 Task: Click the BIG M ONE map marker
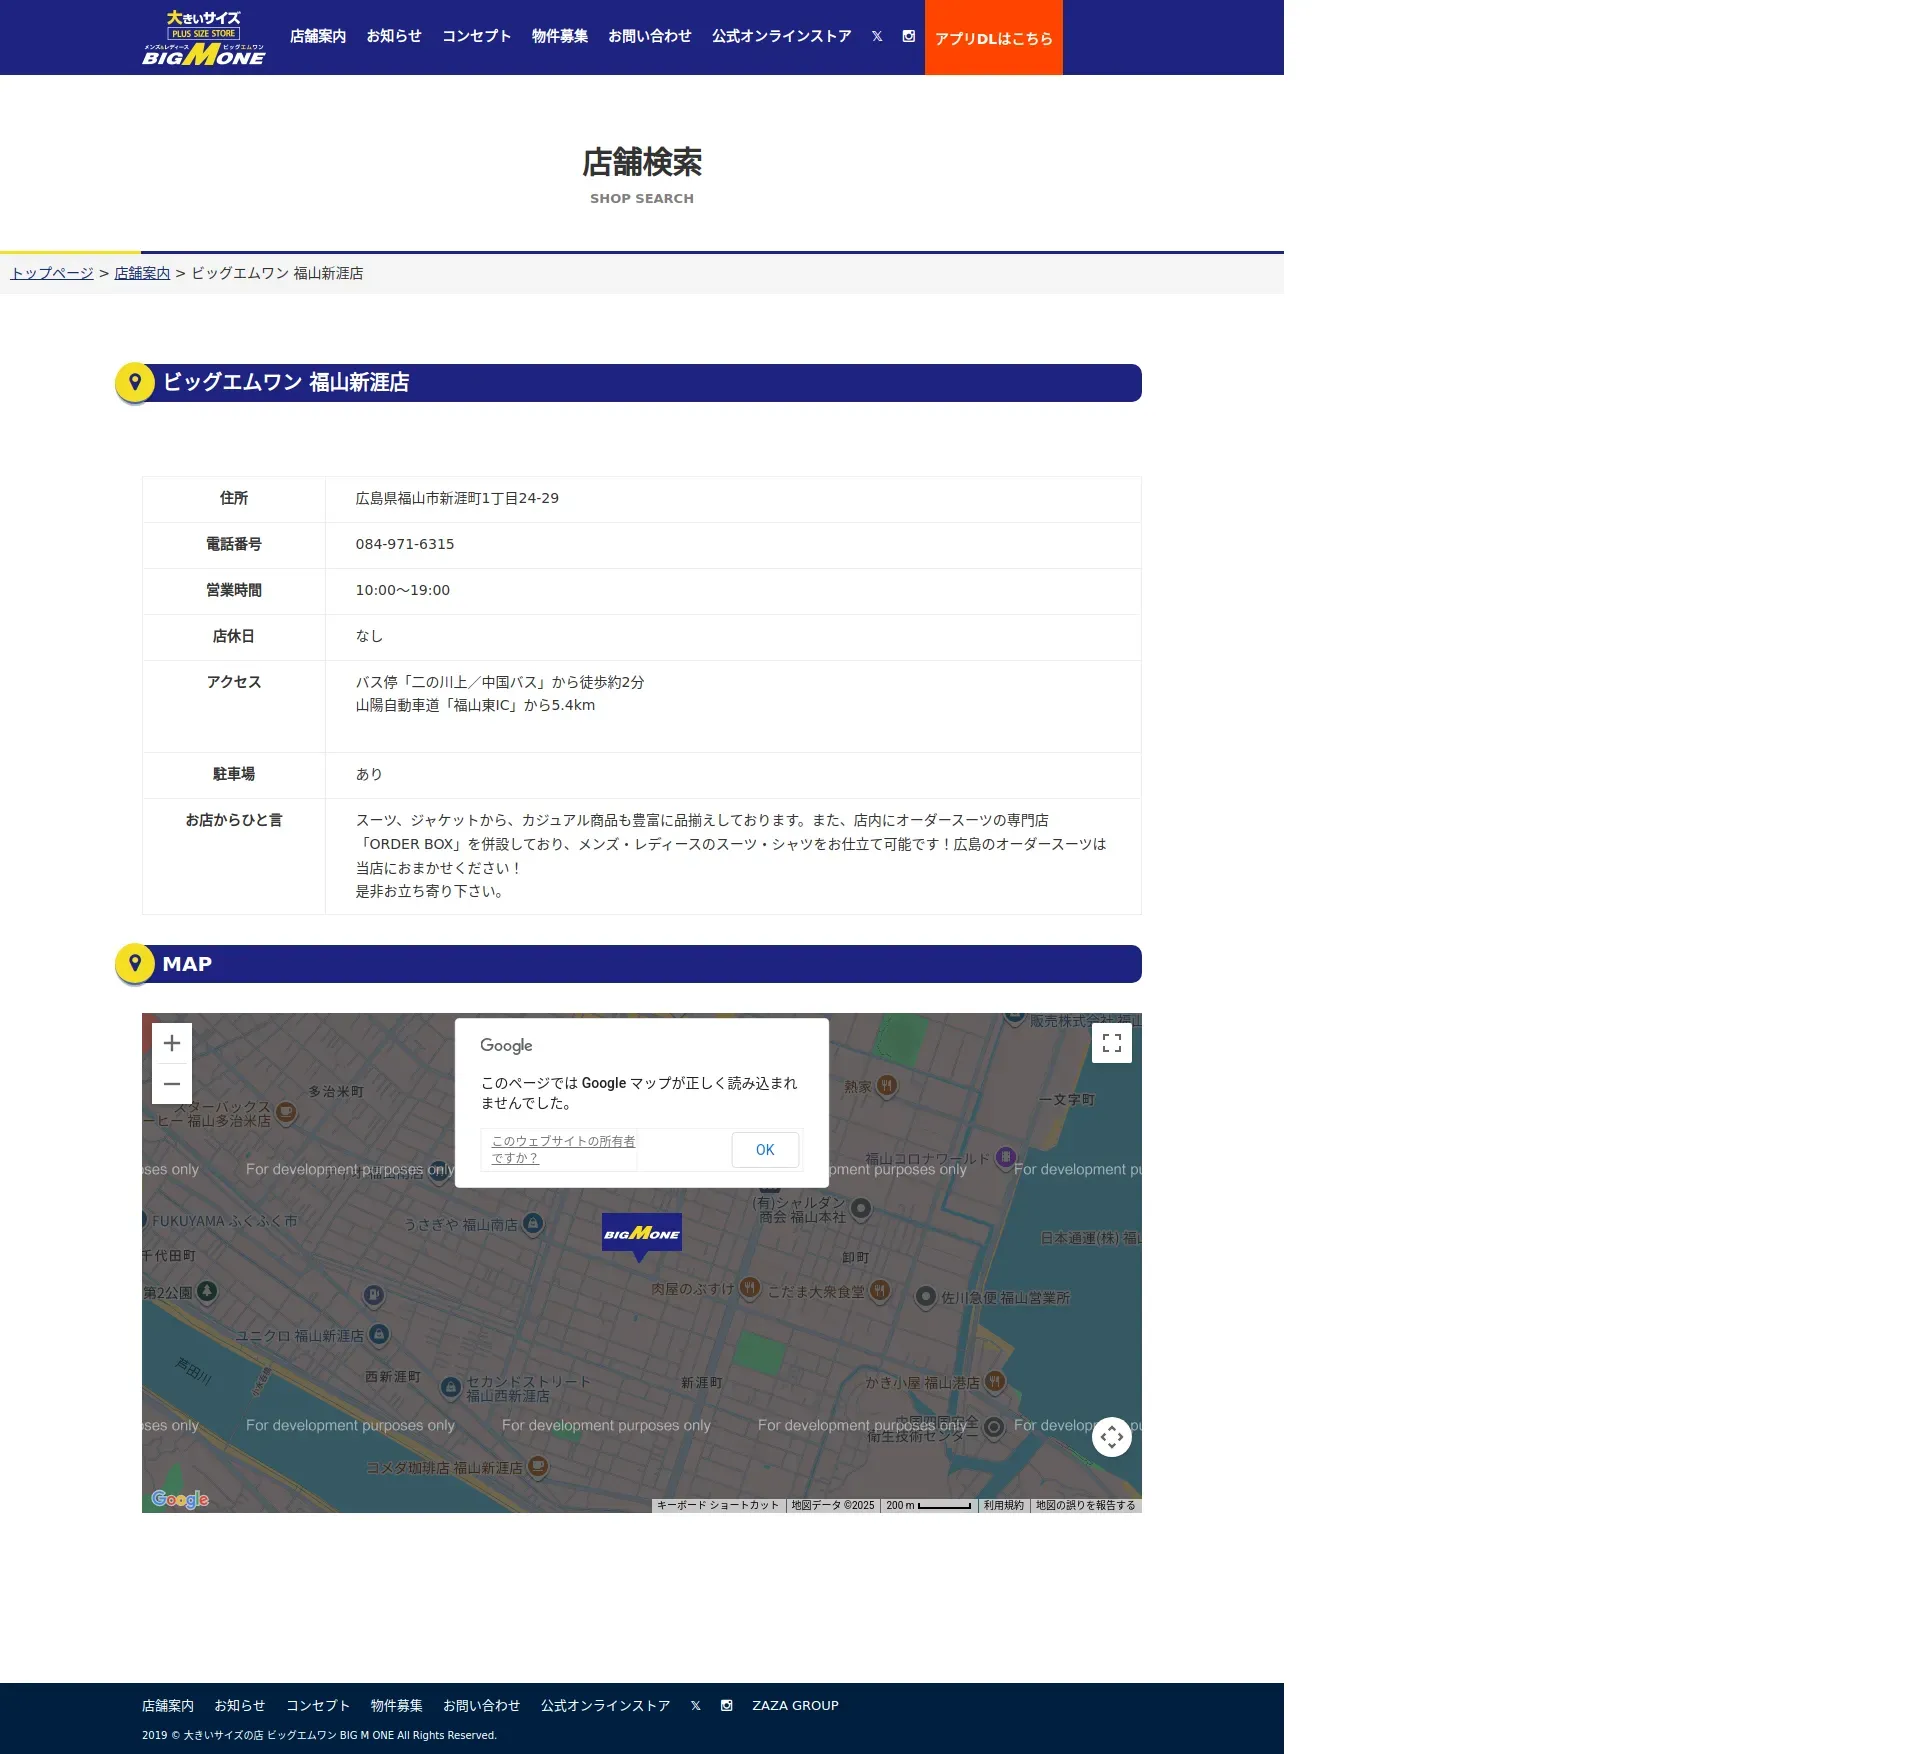(641, 1234)
